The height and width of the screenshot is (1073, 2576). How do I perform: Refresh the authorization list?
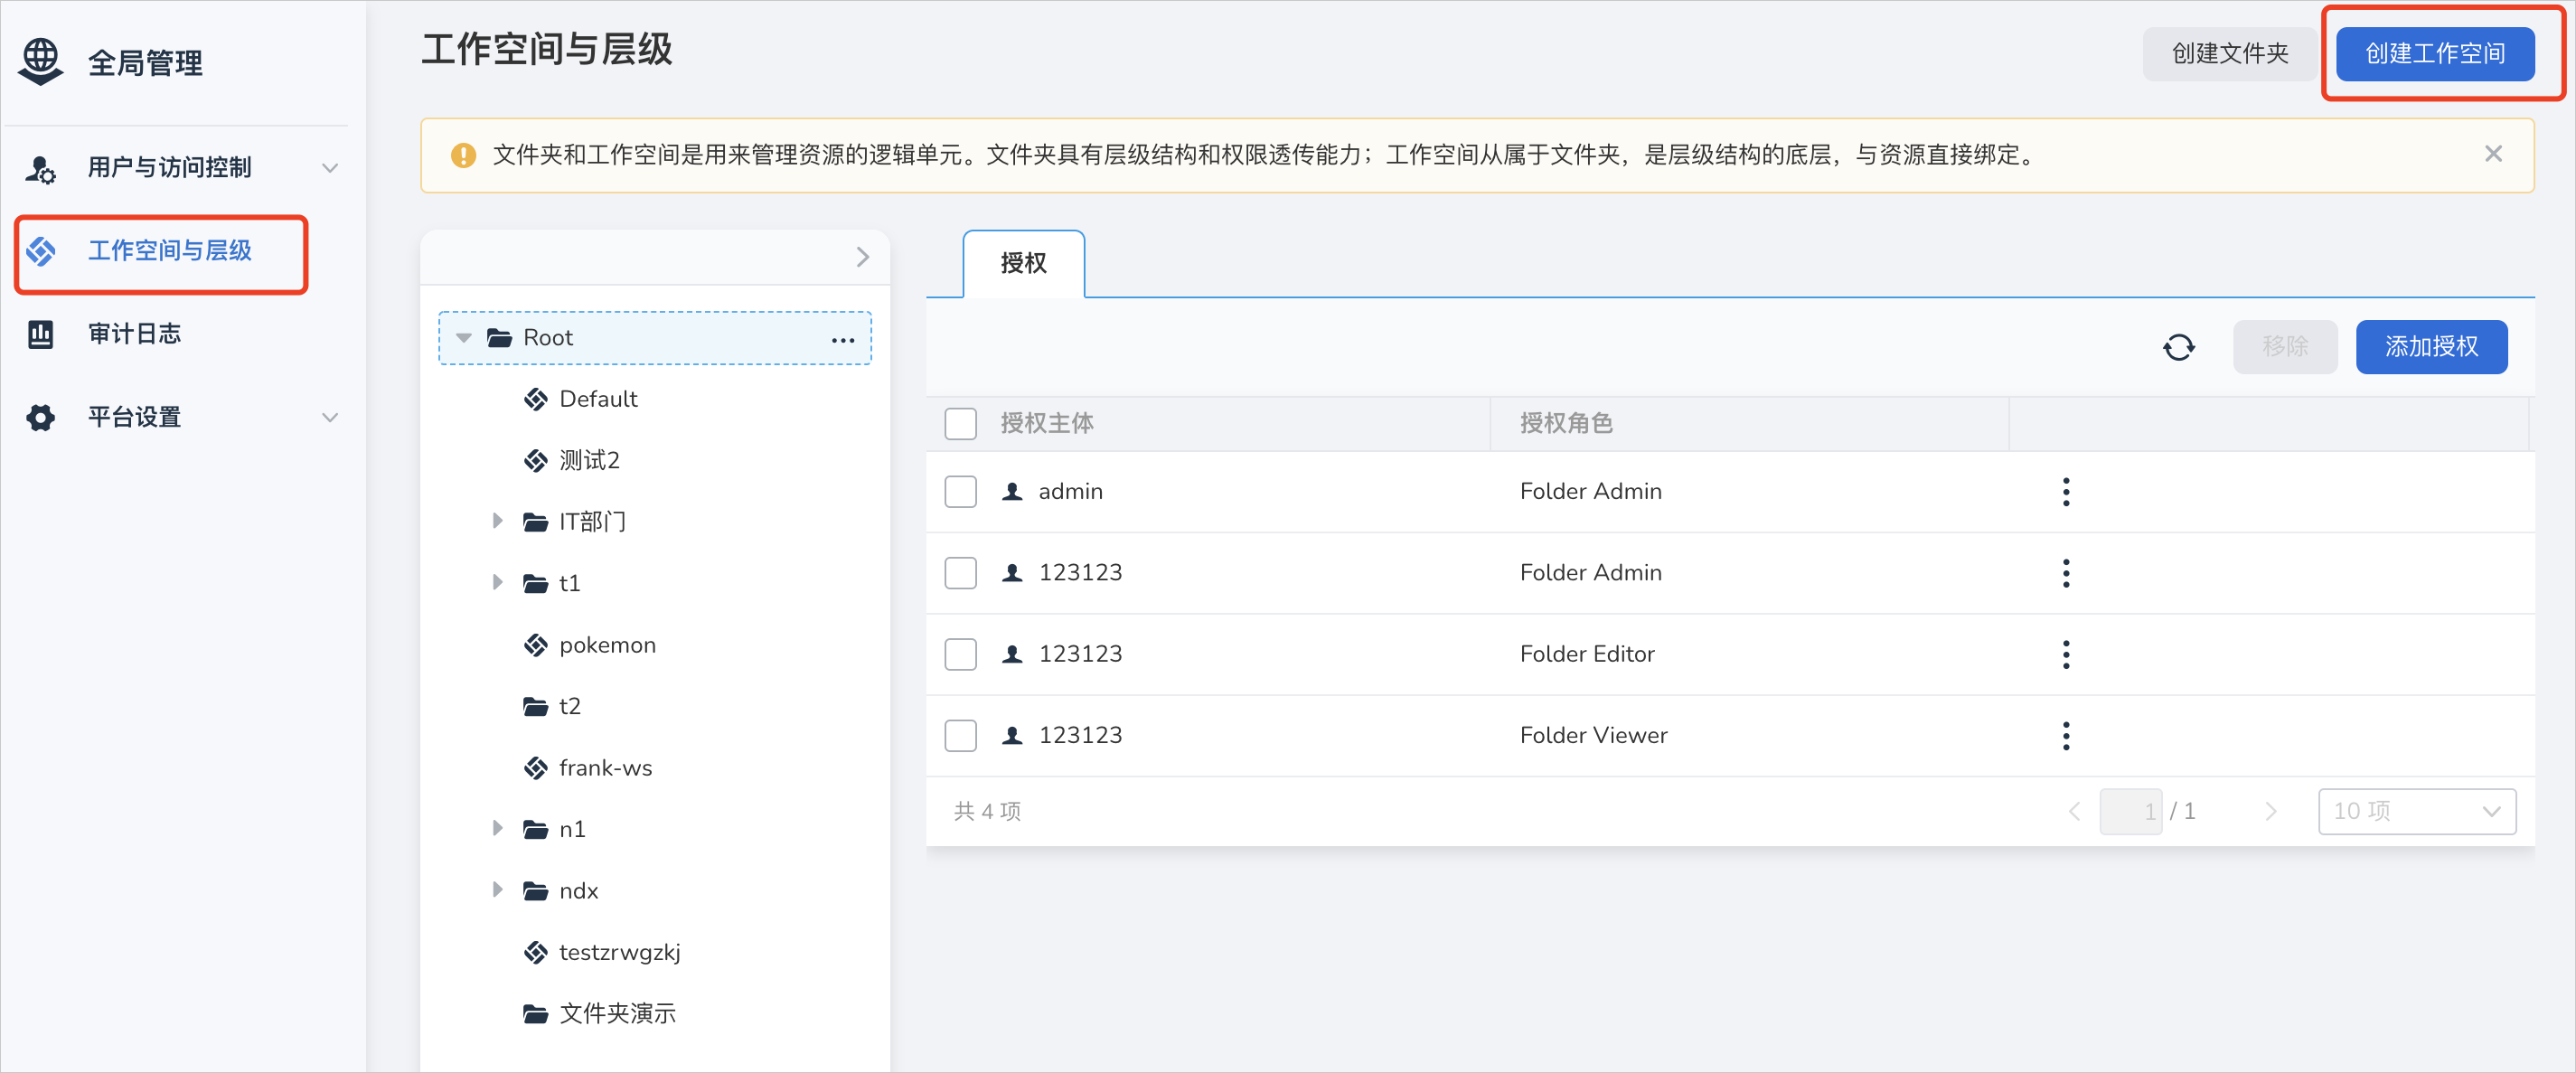[2179, 347]
